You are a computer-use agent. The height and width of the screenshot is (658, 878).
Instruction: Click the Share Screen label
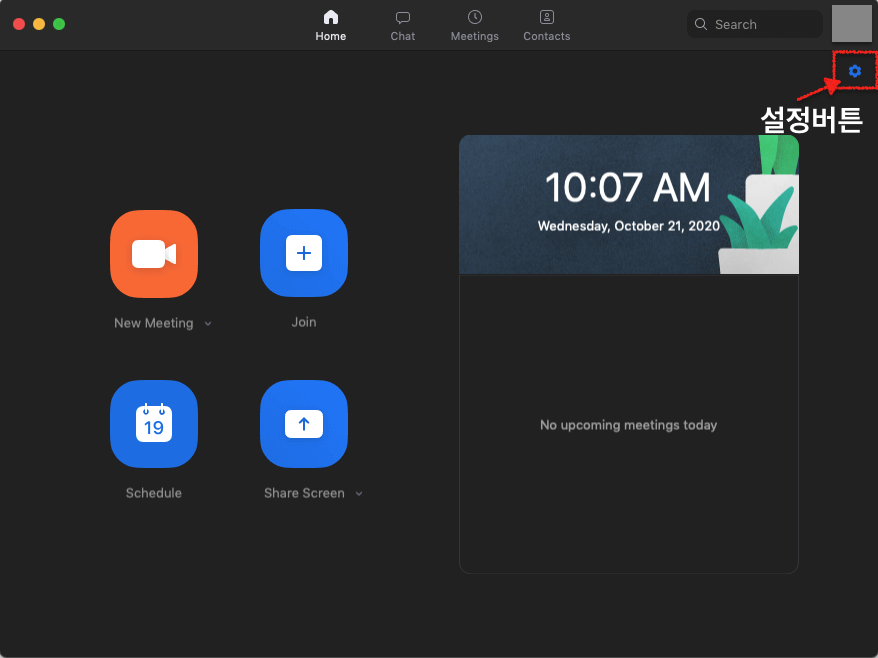[305, 493]
